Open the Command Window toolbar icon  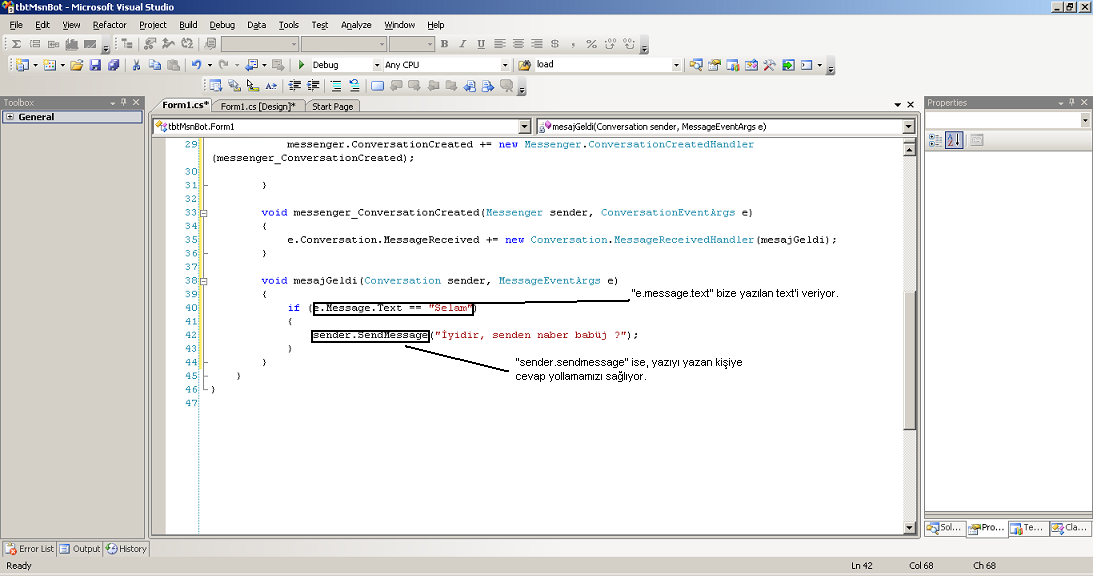click(807, 65)
